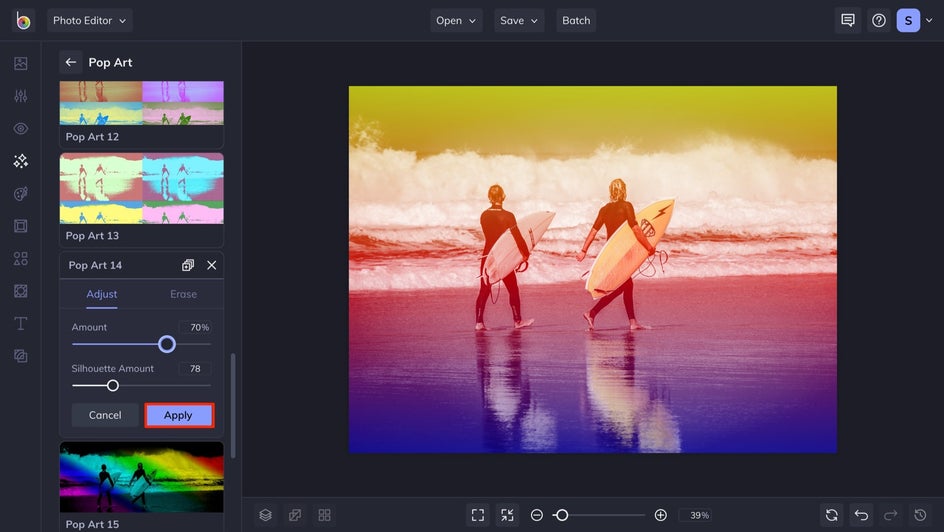The image size is (944, 532).
Task: Click the zoom level slider handle
Action: click(x=562, y=515)
